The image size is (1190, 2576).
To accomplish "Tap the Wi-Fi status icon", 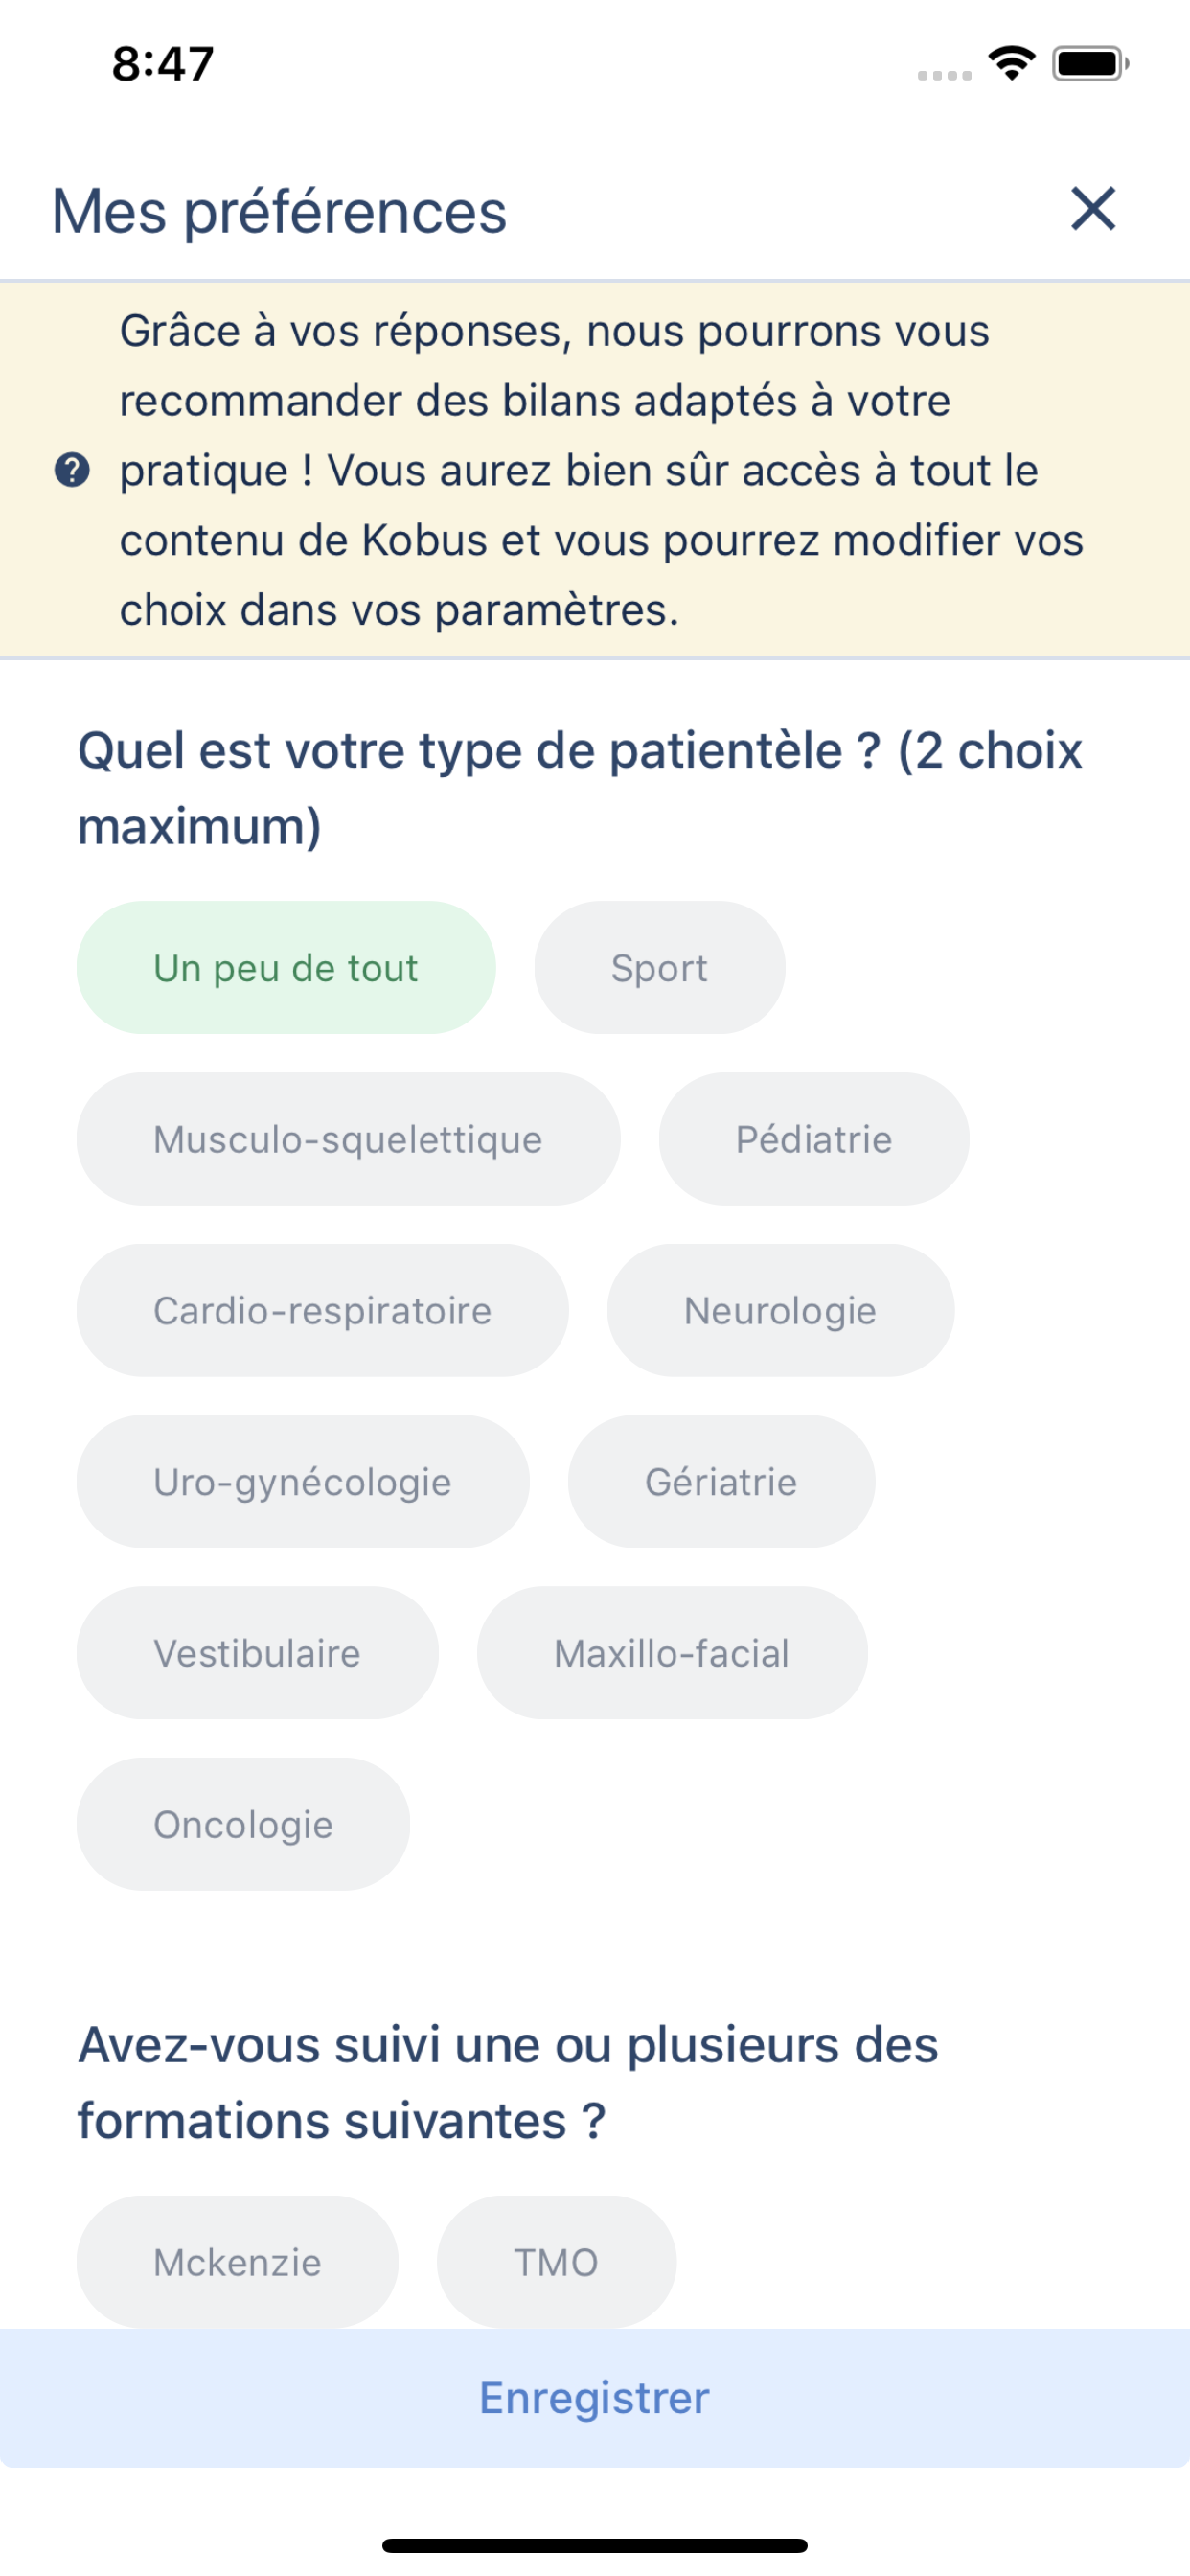I will (x=1011, y=64).
